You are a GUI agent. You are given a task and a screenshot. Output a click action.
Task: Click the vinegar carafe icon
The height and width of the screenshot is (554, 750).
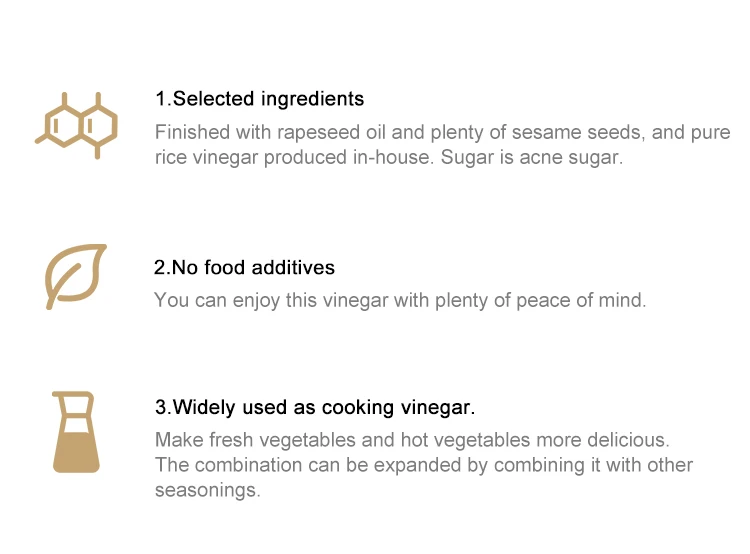pos(75,432)
